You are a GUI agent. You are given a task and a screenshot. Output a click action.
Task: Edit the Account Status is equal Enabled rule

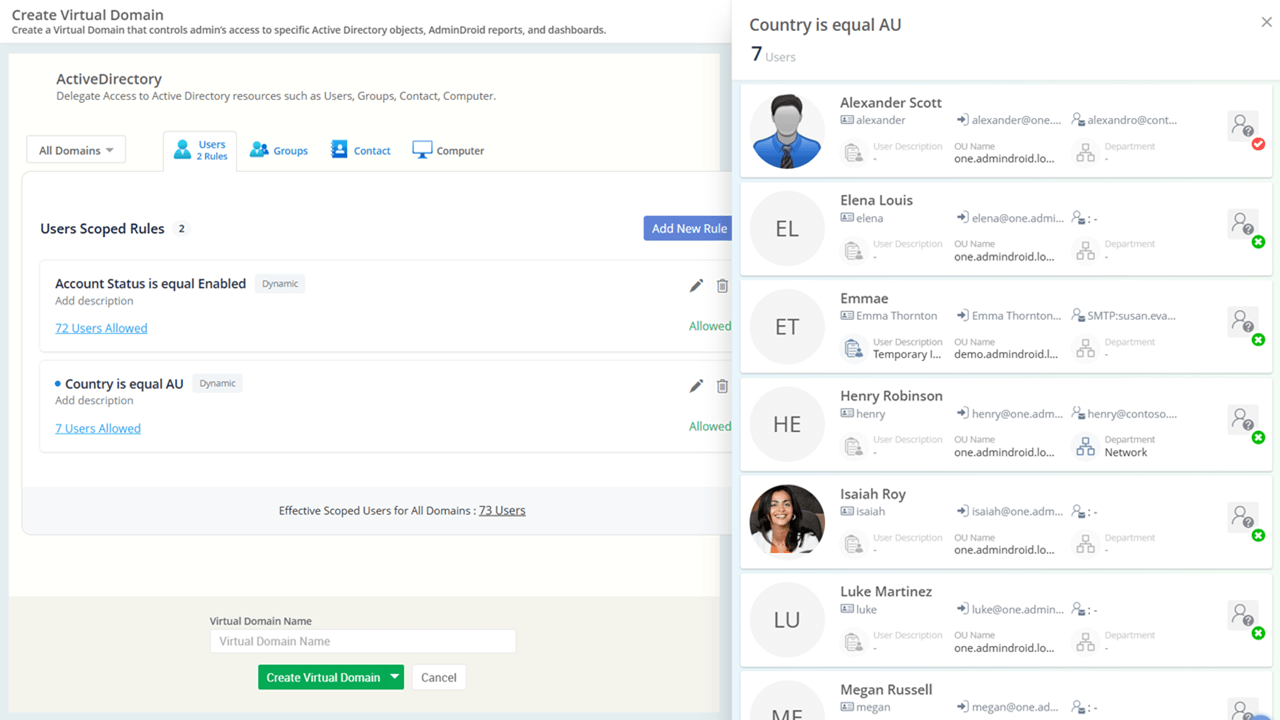(x=695, y=286)
